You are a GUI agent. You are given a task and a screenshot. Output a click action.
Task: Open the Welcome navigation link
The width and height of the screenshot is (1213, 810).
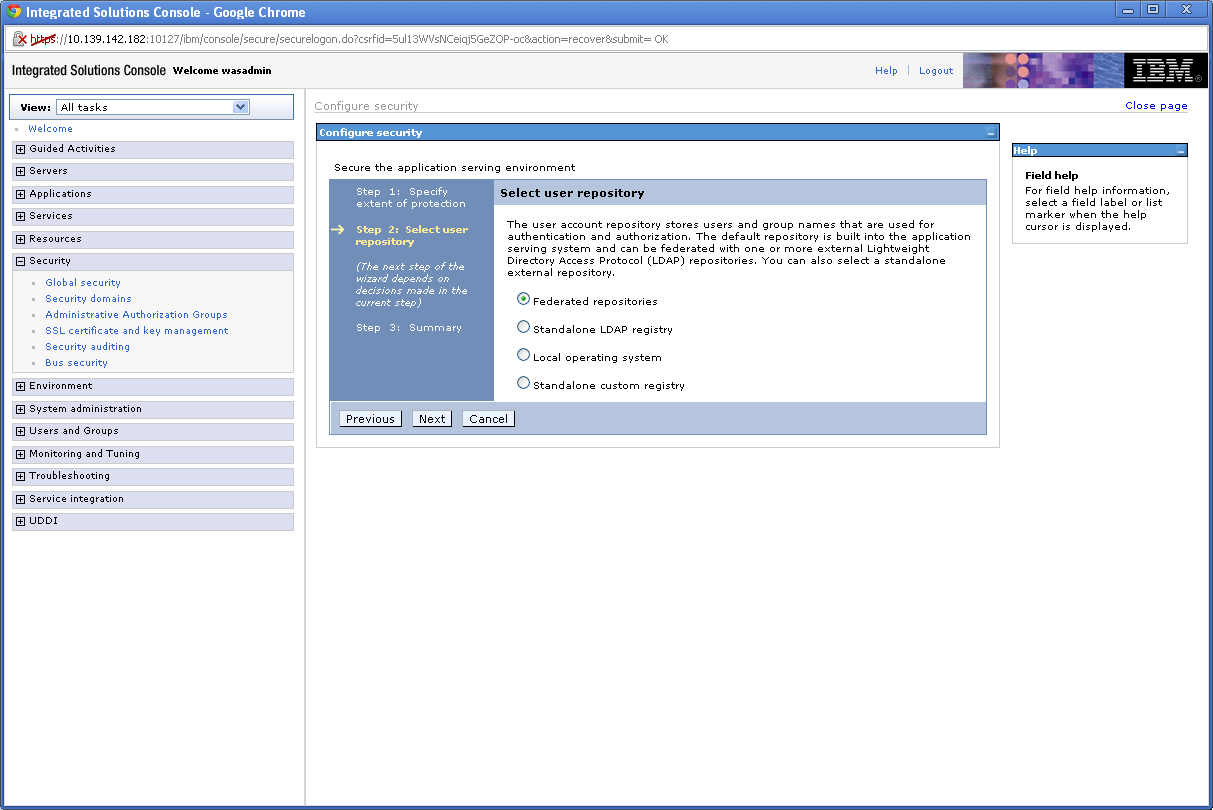click(50, 129)
